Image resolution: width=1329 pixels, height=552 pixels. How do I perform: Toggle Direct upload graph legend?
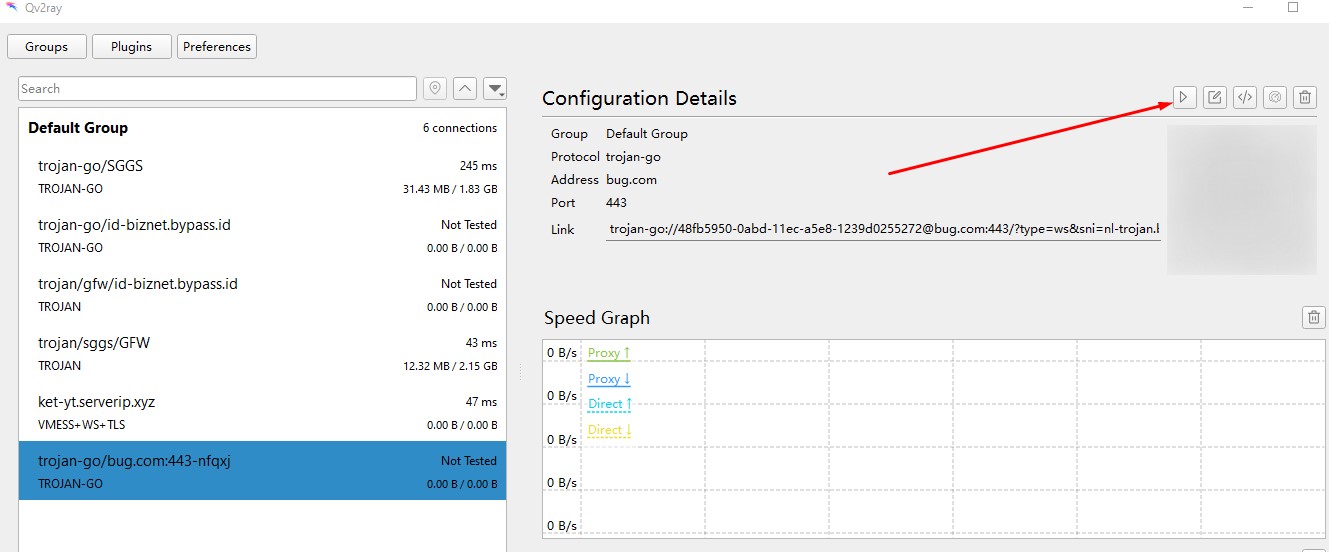[610, 404]
